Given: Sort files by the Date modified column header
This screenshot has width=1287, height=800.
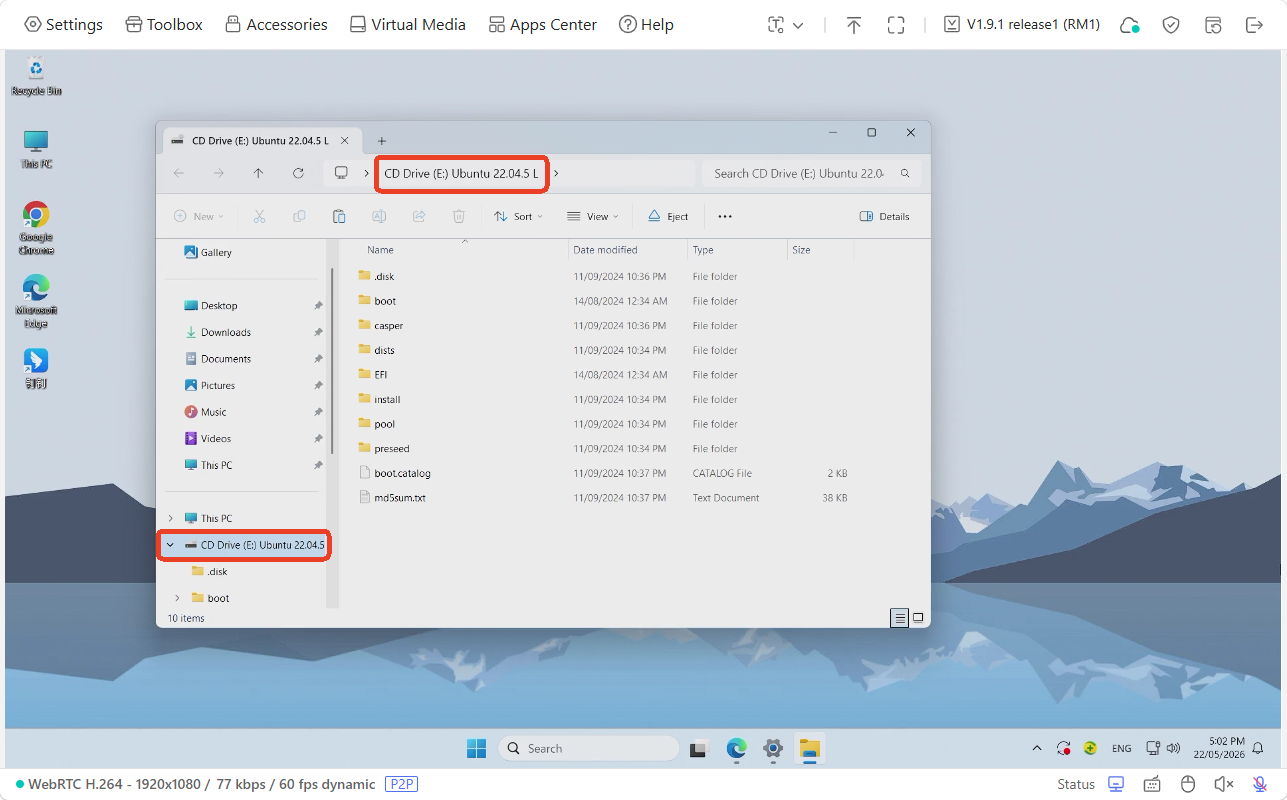Looking at the screenshot, I should [628, 250].
